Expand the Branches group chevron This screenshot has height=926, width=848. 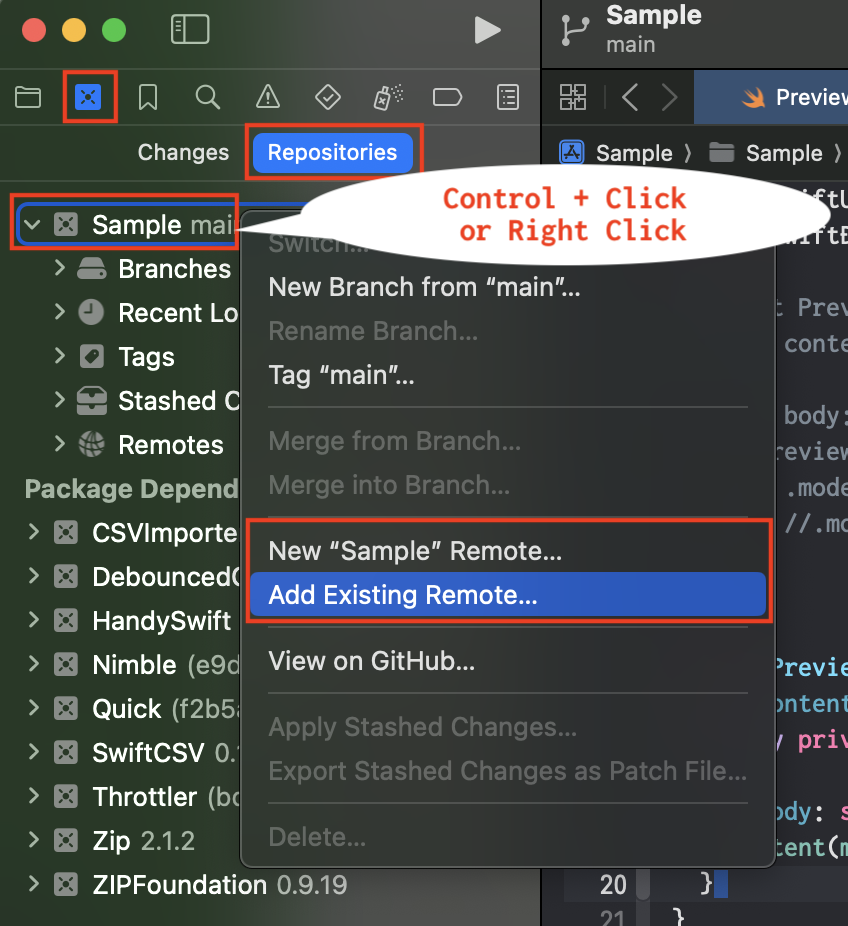click(60, 268)
